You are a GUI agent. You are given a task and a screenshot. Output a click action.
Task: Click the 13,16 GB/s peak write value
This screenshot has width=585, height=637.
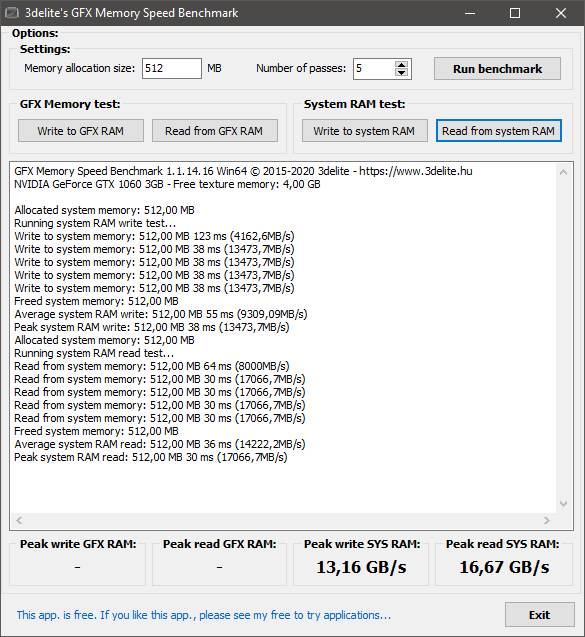(361, 567)
